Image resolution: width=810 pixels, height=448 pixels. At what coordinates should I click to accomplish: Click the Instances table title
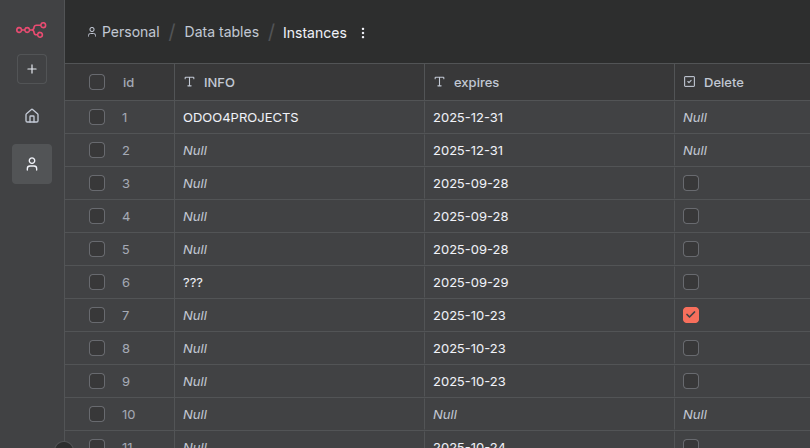point(314,33)
